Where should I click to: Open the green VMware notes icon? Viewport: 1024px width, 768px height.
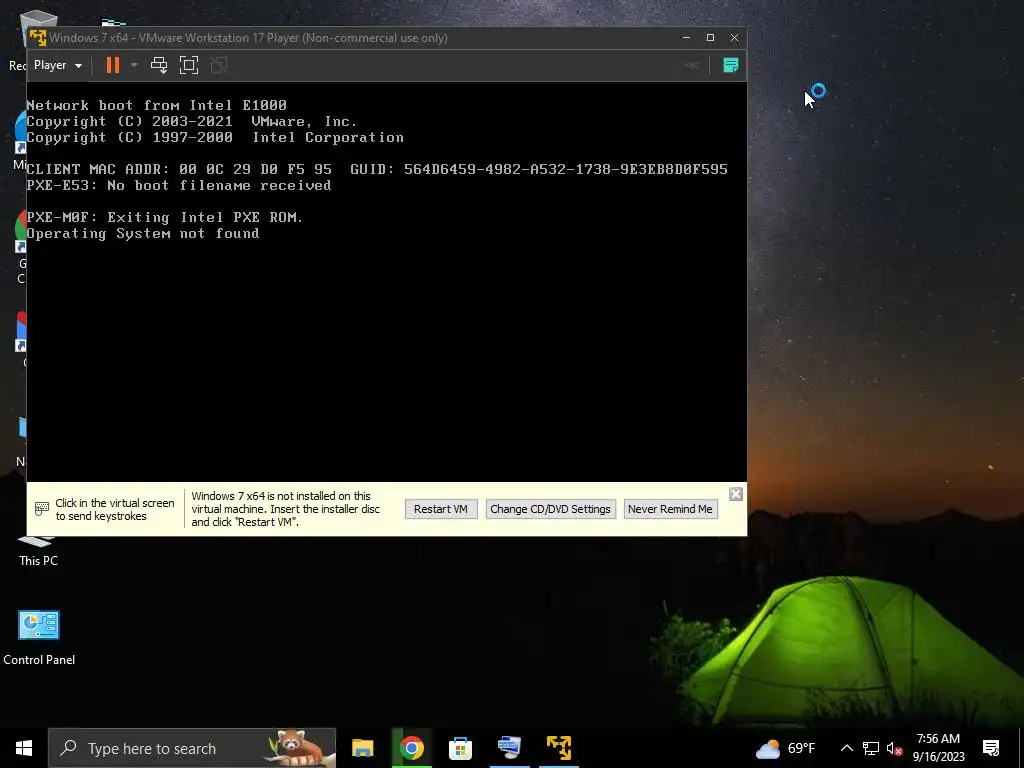tap(731, 65)
